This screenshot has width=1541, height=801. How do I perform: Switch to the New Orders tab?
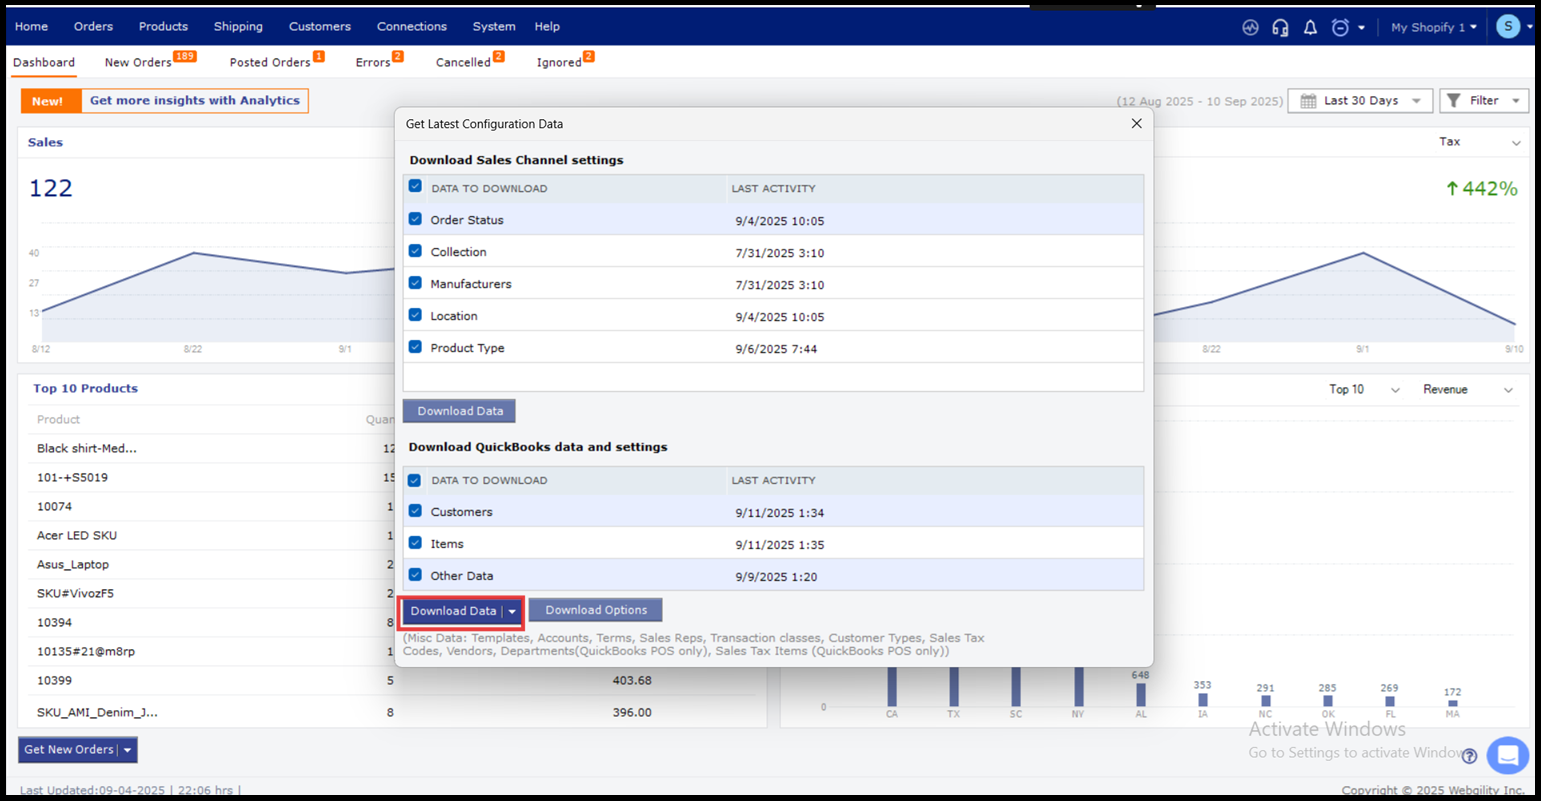click(x=139, y=62)
